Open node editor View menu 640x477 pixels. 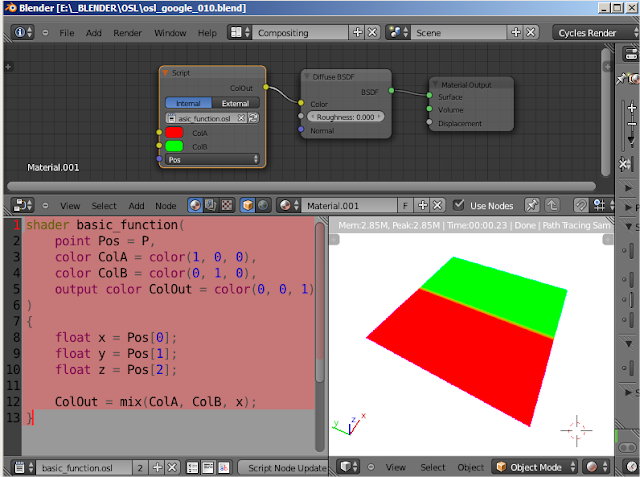pyautogui.click(x=70, y=206)
